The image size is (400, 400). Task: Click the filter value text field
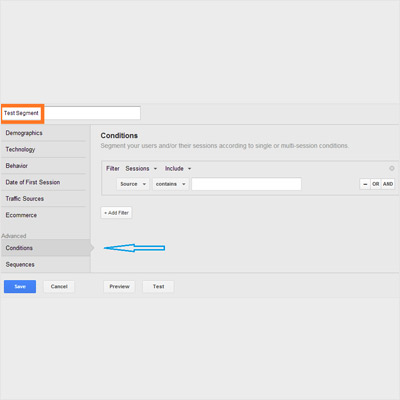[246, 184]
